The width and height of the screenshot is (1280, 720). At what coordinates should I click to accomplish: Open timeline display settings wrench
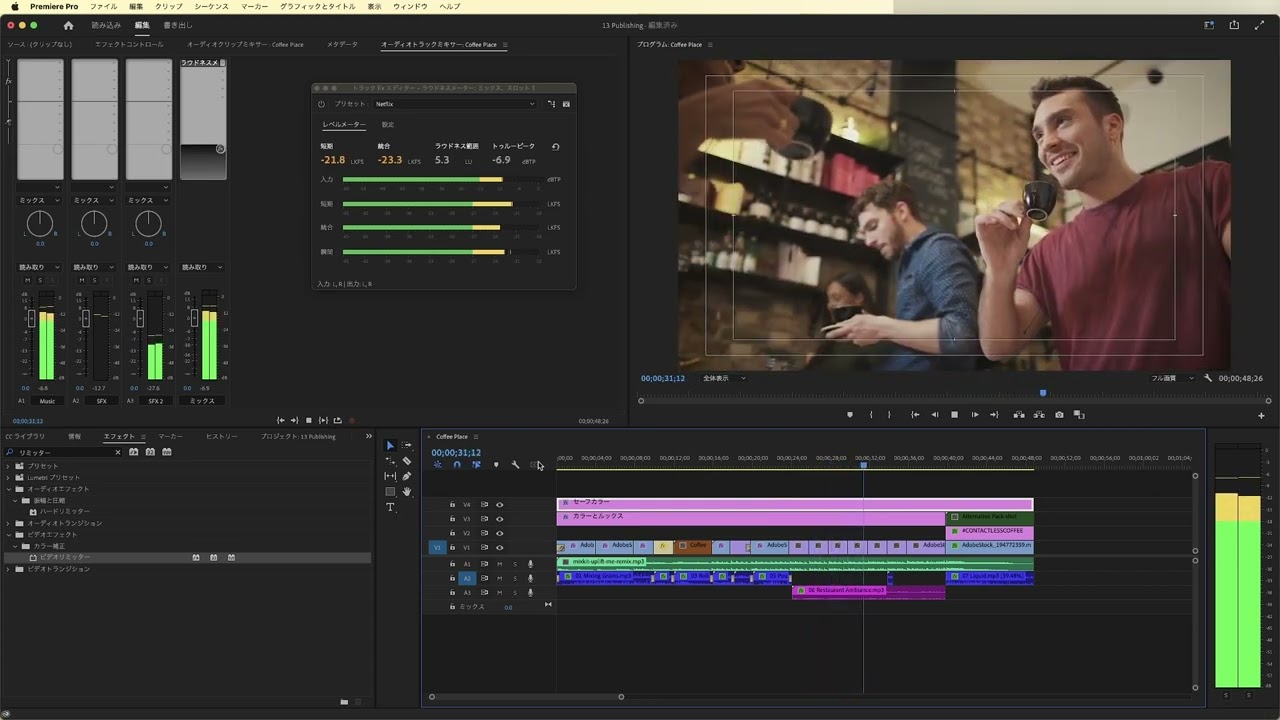pyautogui.click(x=515, y=465)
